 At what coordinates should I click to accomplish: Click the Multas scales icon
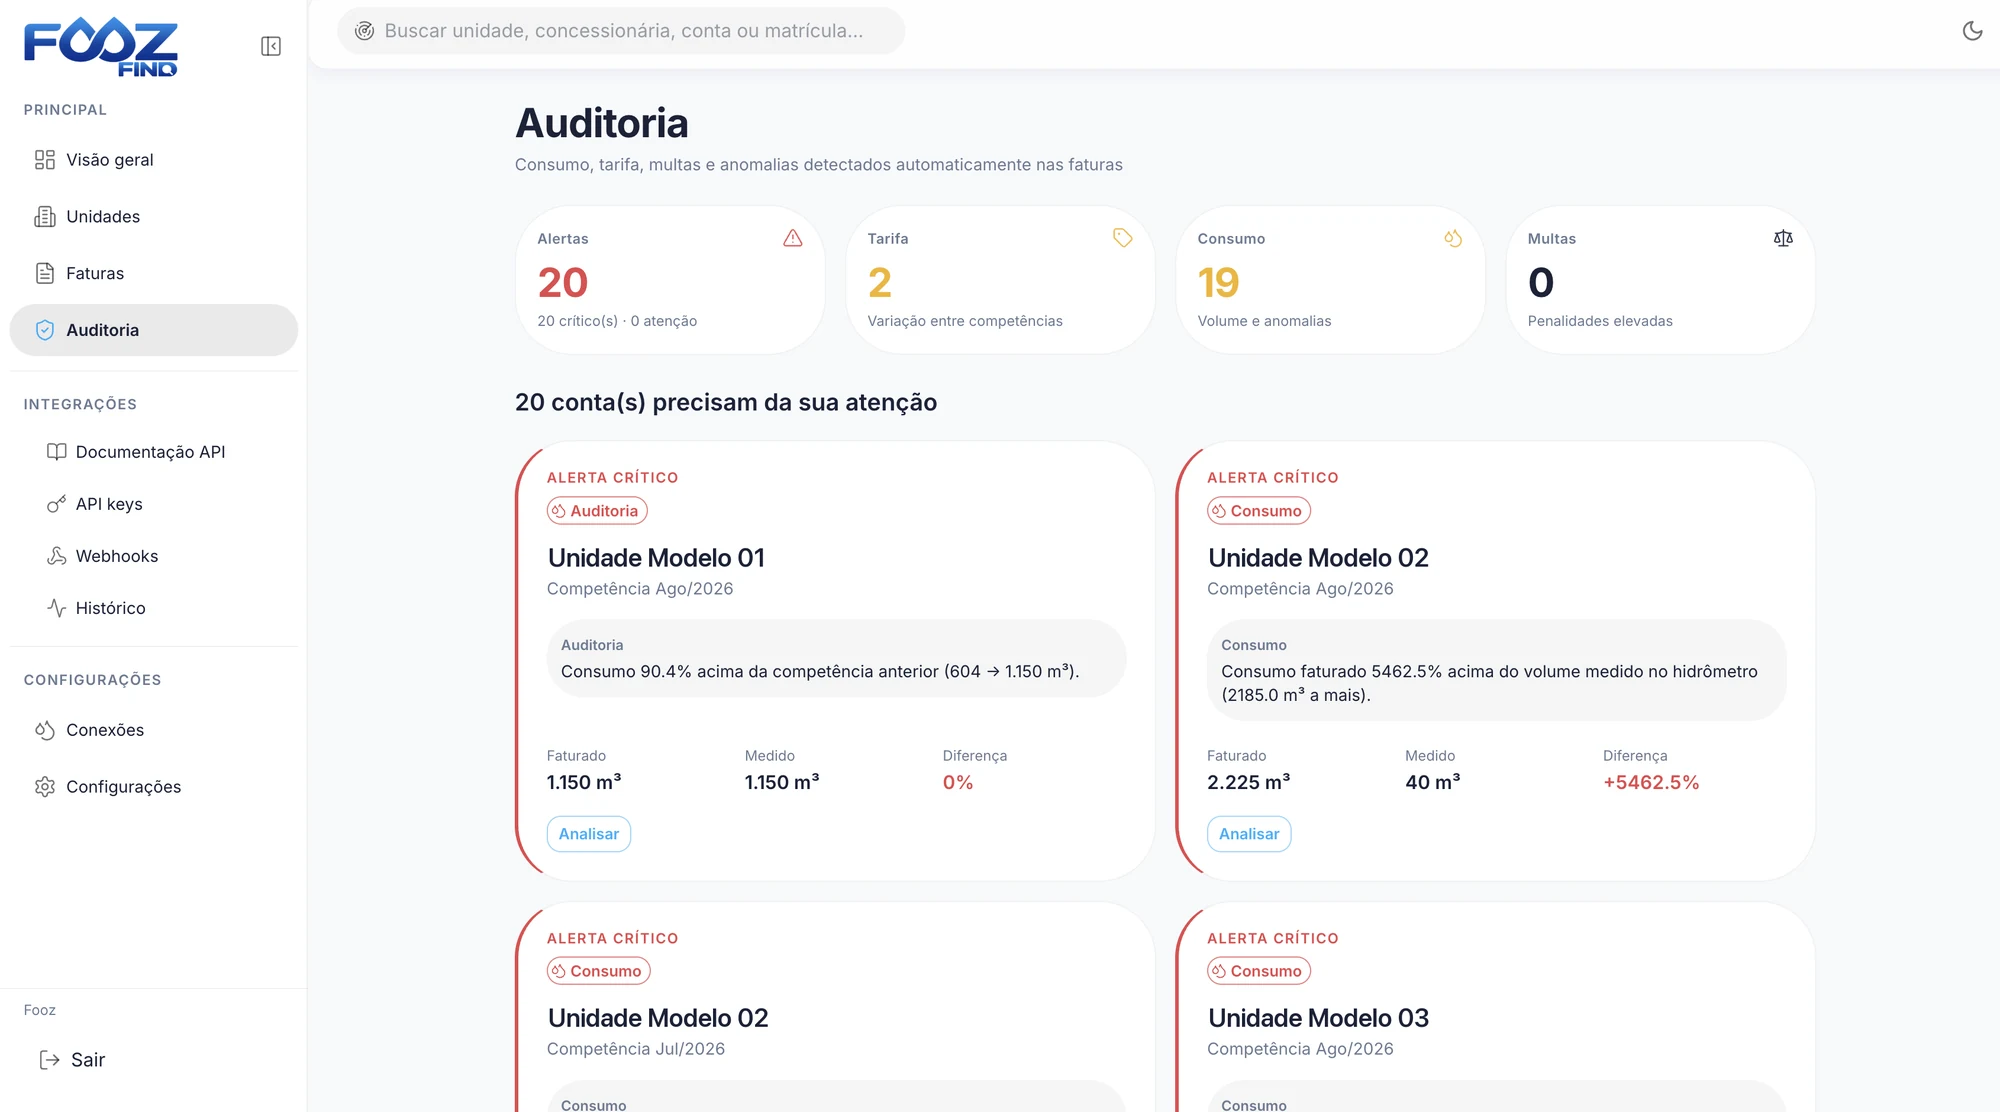pos(1783,238)
